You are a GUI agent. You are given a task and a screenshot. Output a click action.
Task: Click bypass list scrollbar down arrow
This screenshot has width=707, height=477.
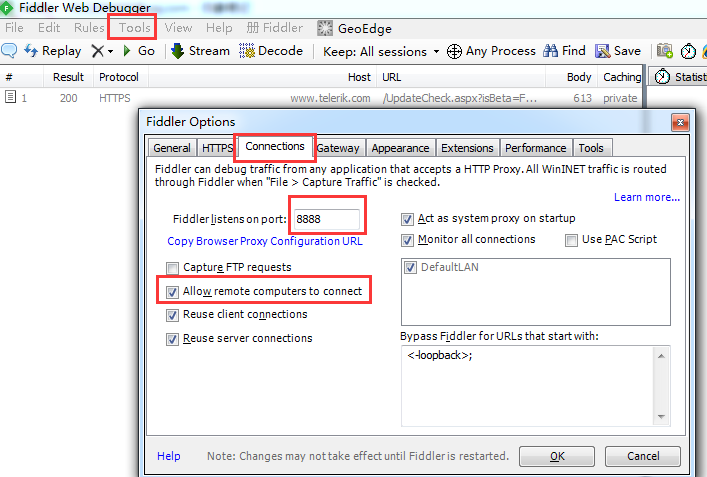click(661, 417)
